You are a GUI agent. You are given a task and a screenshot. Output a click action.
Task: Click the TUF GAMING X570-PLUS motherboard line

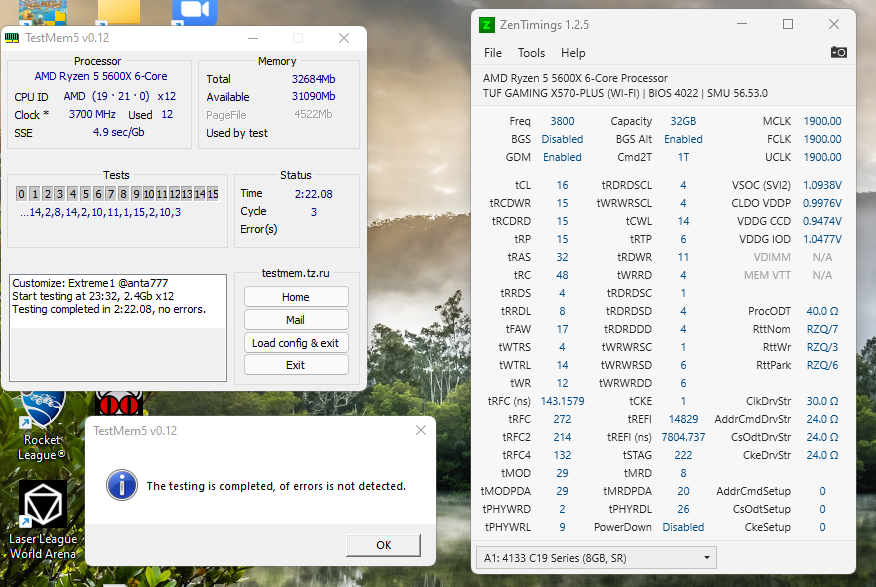(x=625, y=93)
